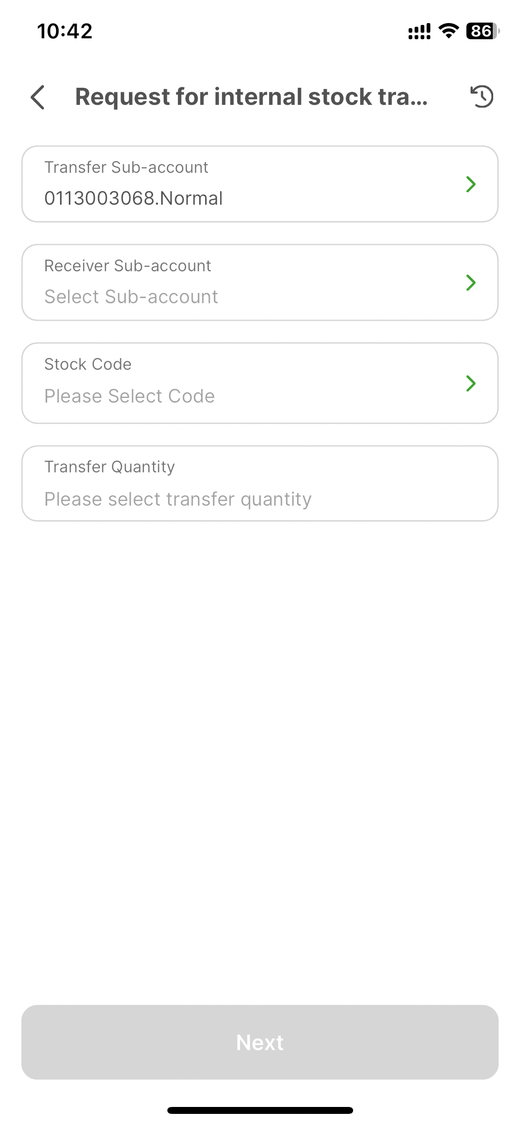
Task: Expand the Transfer Sub-account green chevron
Action: pos(471,184)
